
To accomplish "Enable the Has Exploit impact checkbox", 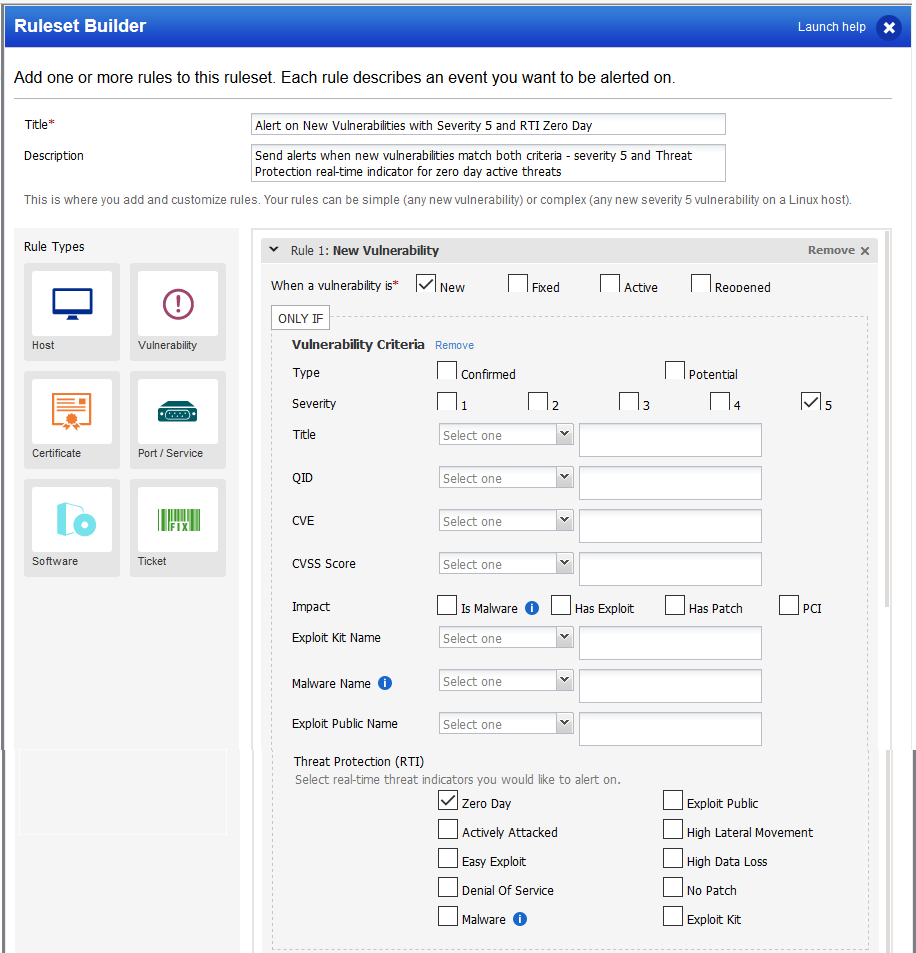I will point(560,605).
